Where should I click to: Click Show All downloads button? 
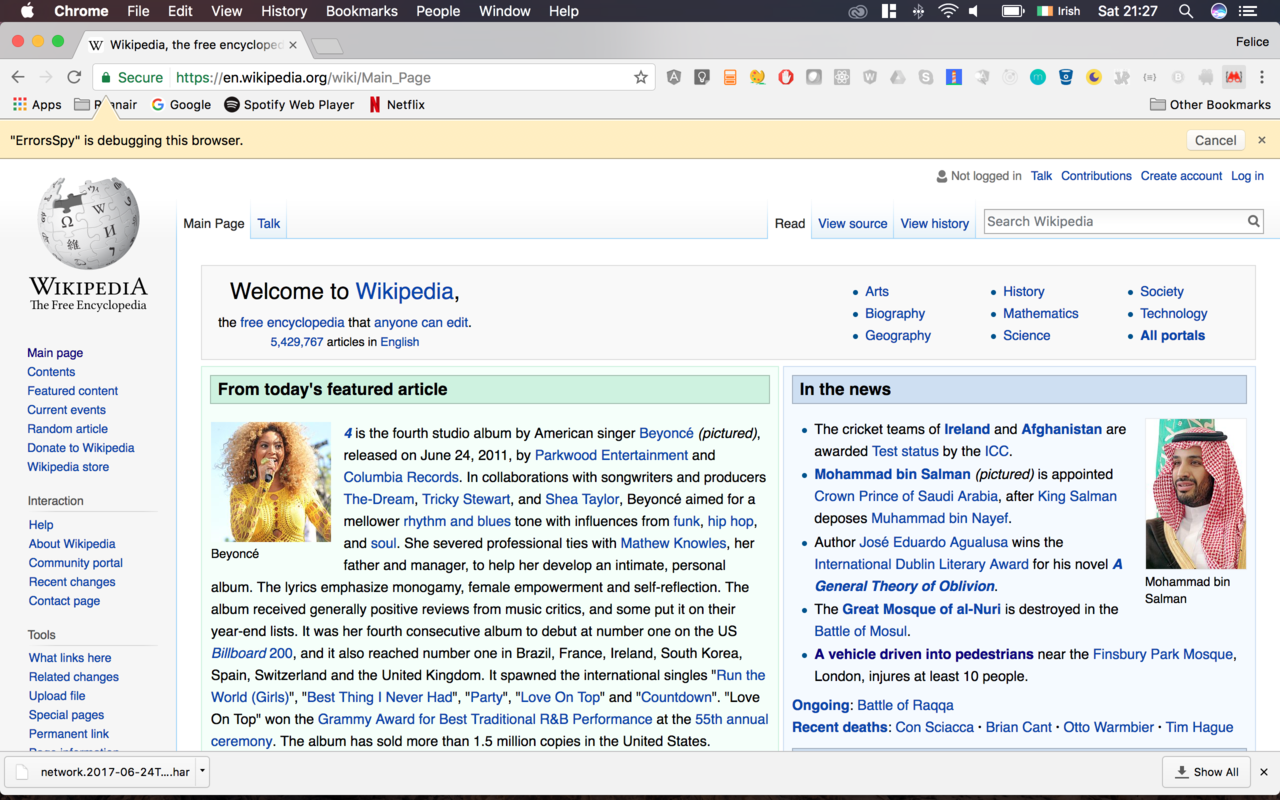1207,771
